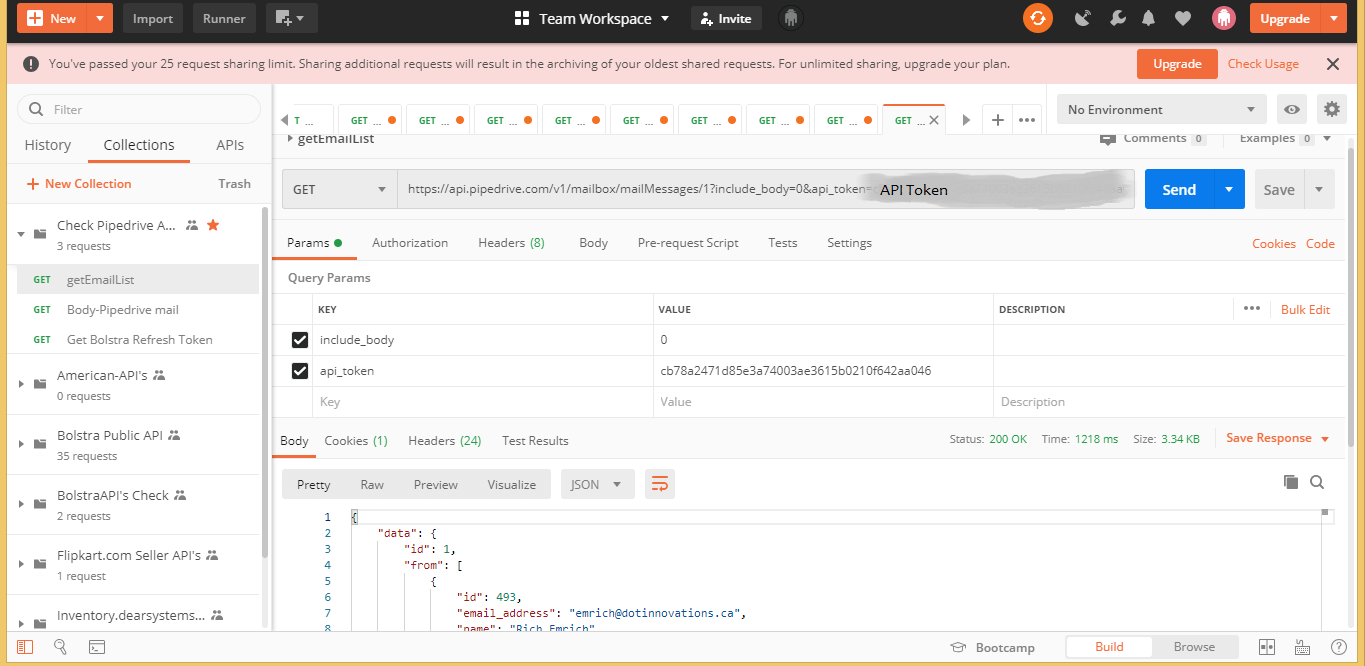The width and height of the screenshot is (1365, 666).
Task: Switch from Build to Browse mode
Action: [1194, 646]
